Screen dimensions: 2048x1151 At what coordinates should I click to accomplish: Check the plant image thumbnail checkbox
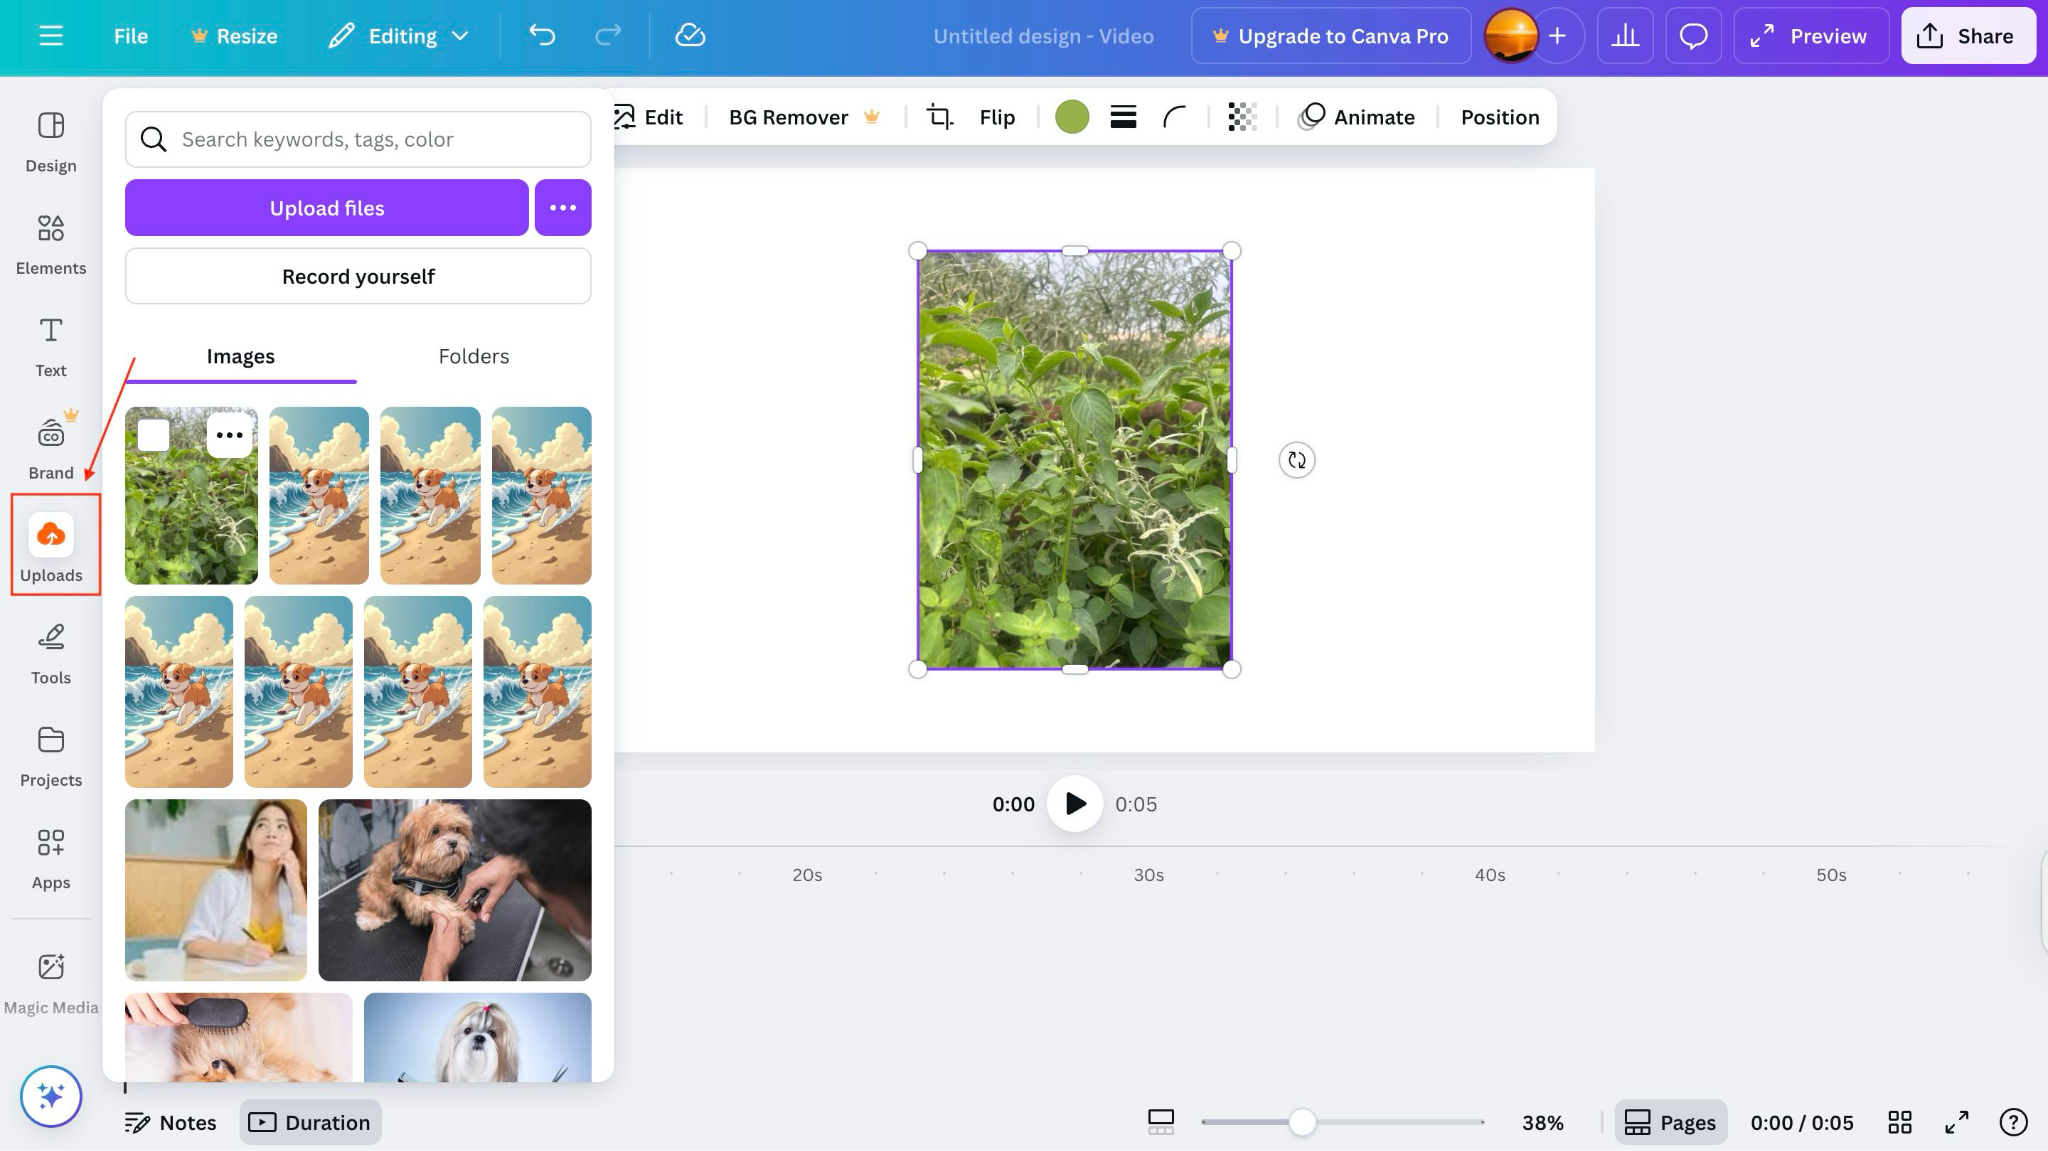[153, 435]
